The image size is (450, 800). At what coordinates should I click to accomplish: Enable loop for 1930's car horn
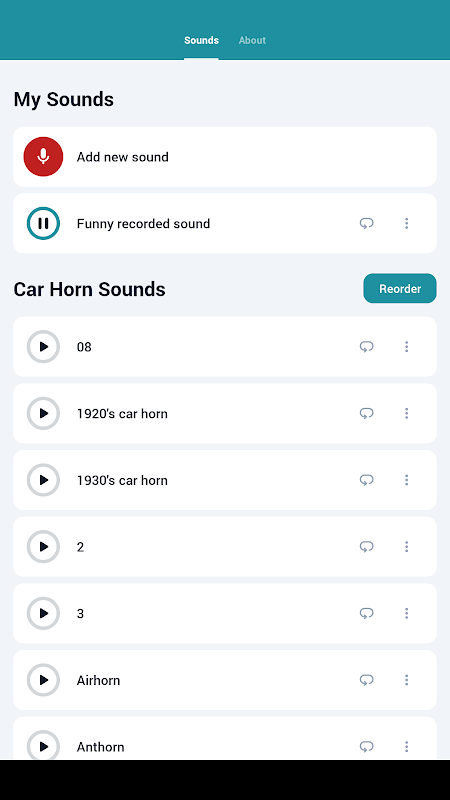[x=366, y=480]
